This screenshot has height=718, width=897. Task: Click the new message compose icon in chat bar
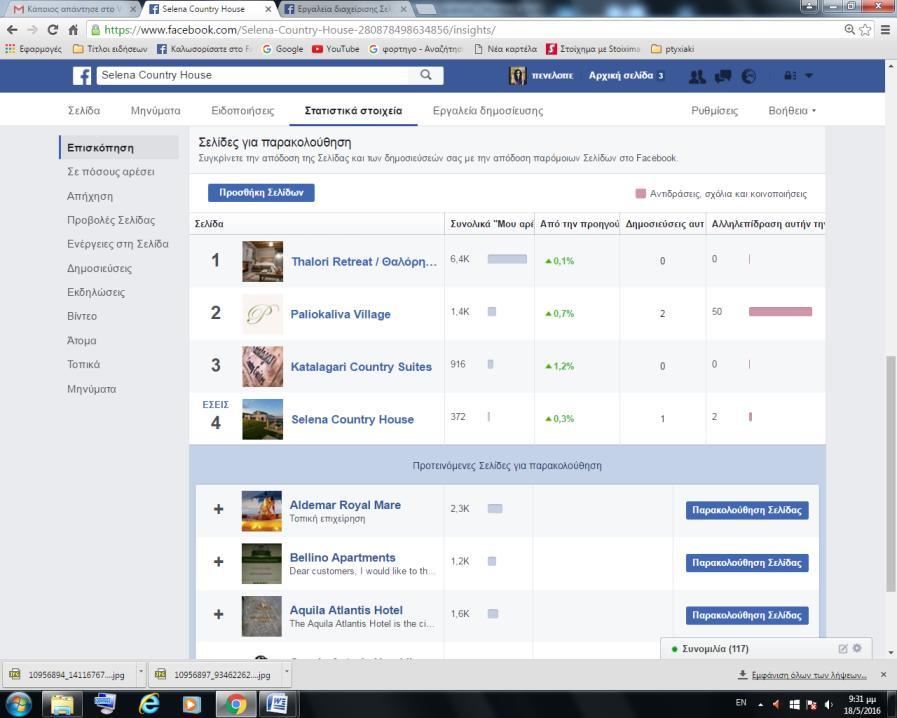pyautogui.click(x=843, y=649)
